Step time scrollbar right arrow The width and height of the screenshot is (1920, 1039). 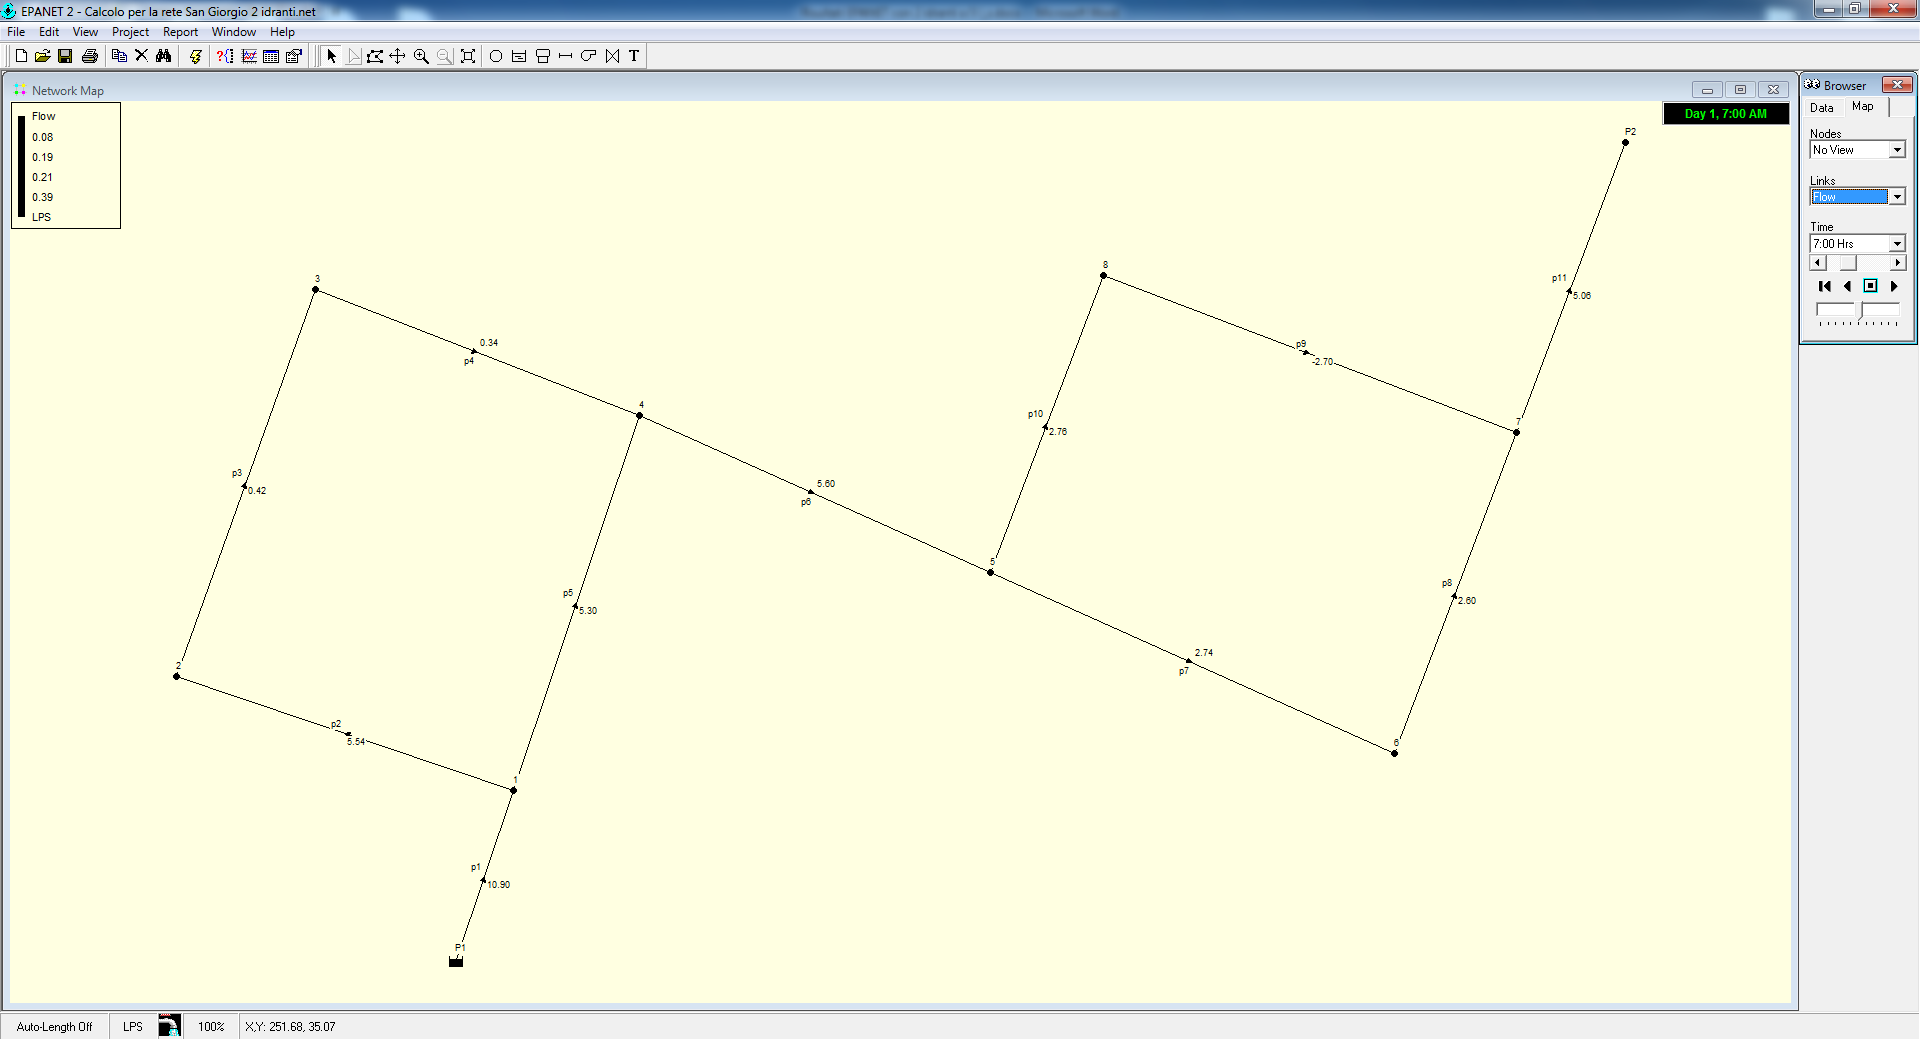tap(1897, 263)
